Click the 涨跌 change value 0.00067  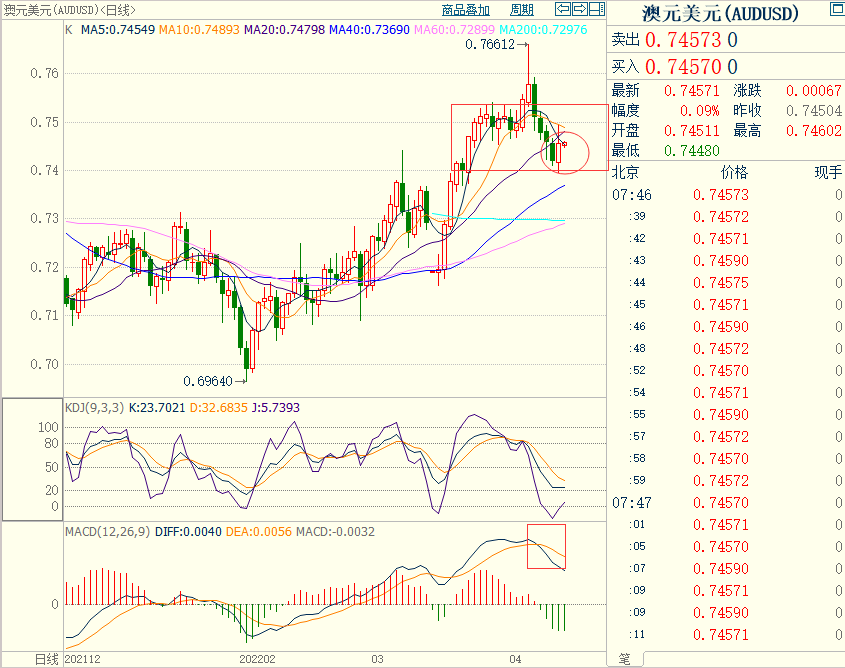tap(814, 91)
